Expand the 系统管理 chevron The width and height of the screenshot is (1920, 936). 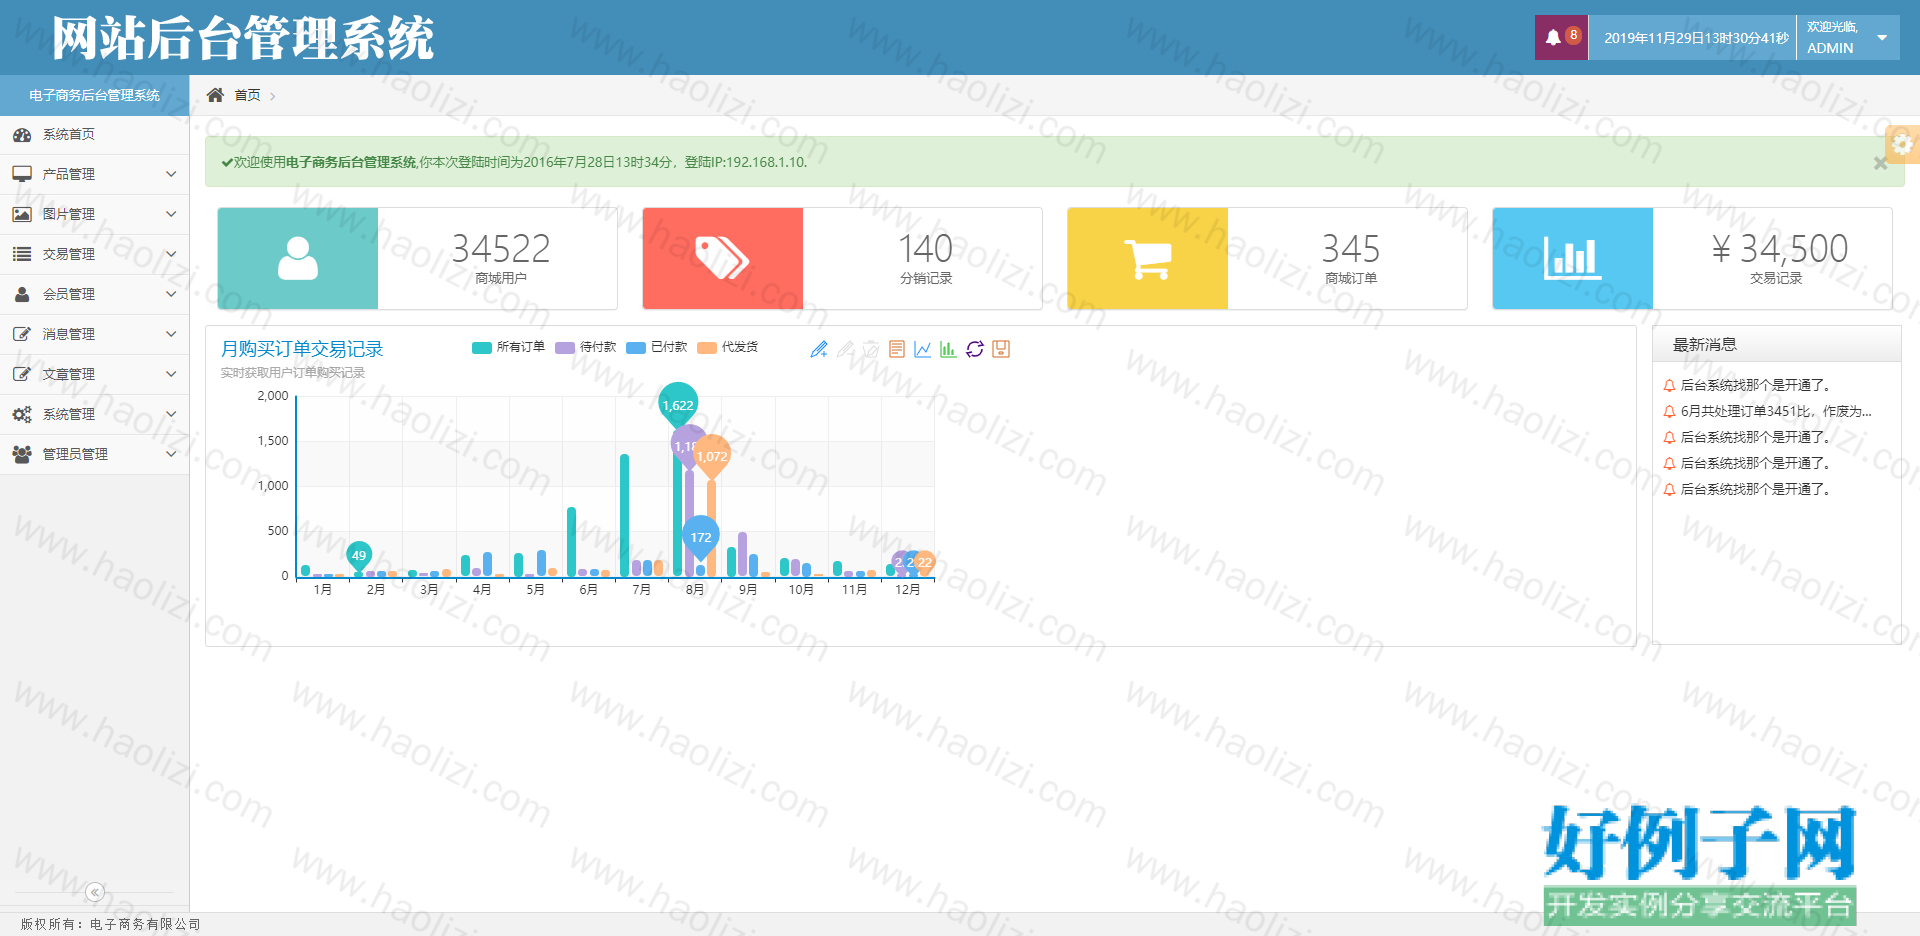click(x=171, y=414)
